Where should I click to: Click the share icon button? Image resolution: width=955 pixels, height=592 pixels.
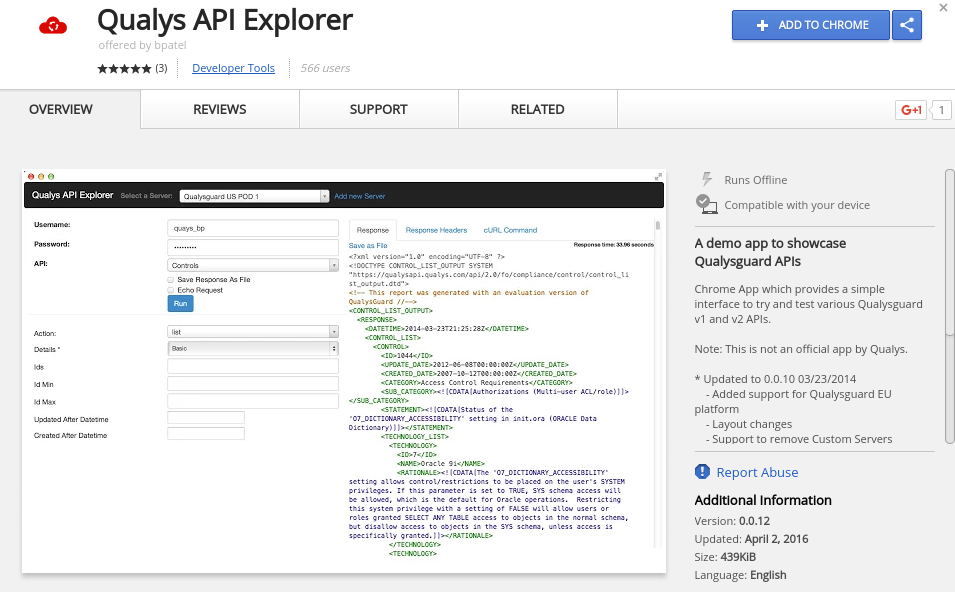tap(907, 25)
